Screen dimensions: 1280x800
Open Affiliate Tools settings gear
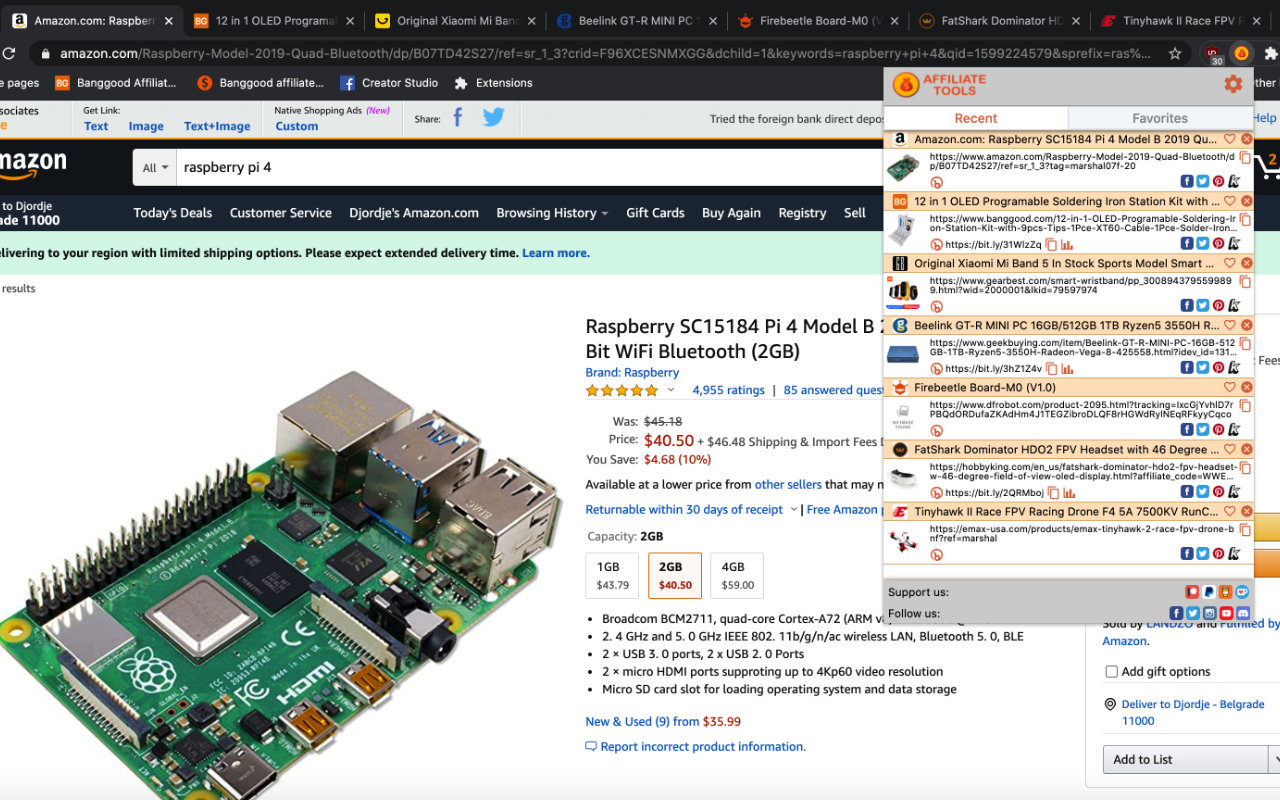1233,85
